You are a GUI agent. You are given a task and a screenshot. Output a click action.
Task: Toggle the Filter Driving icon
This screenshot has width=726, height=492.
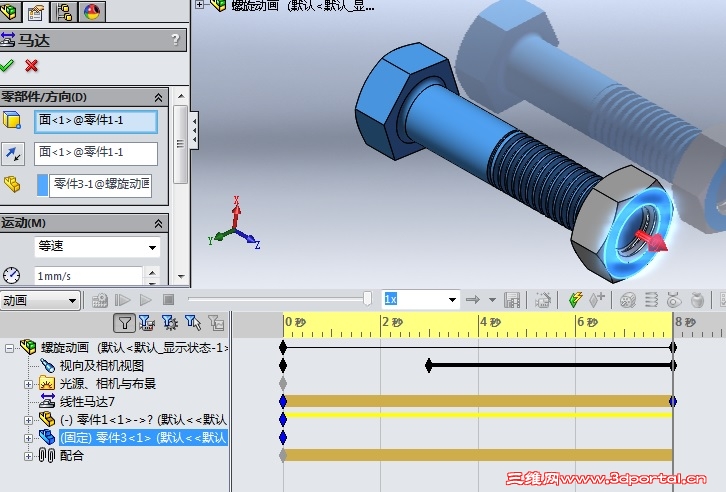pyautogui.click(x=169, y=323)
